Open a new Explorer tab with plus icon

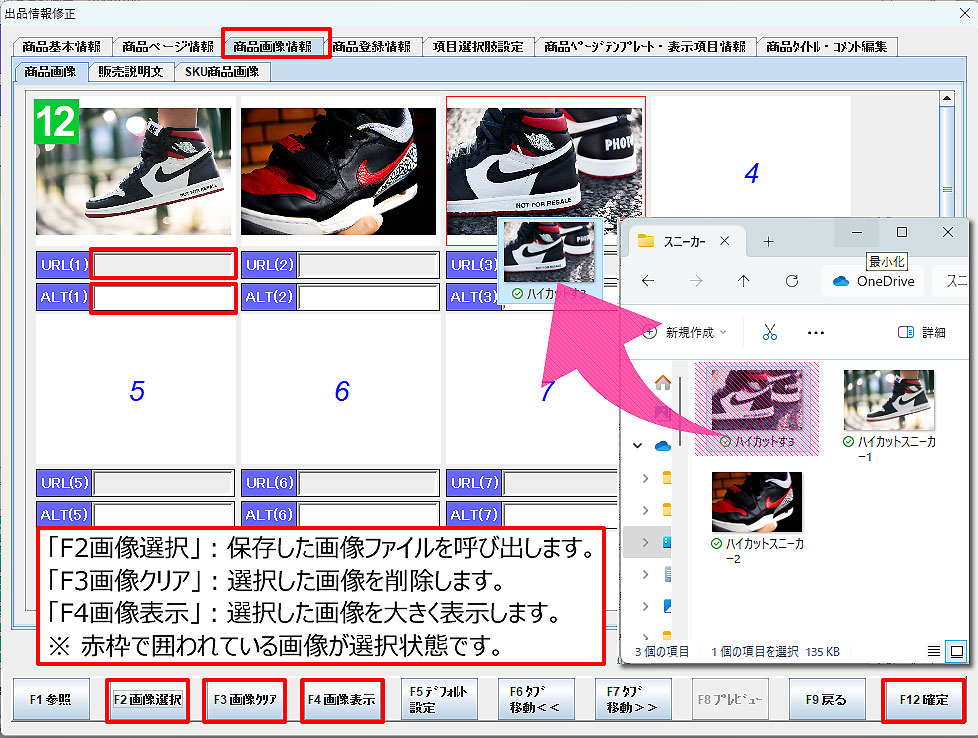click(767, 241)
